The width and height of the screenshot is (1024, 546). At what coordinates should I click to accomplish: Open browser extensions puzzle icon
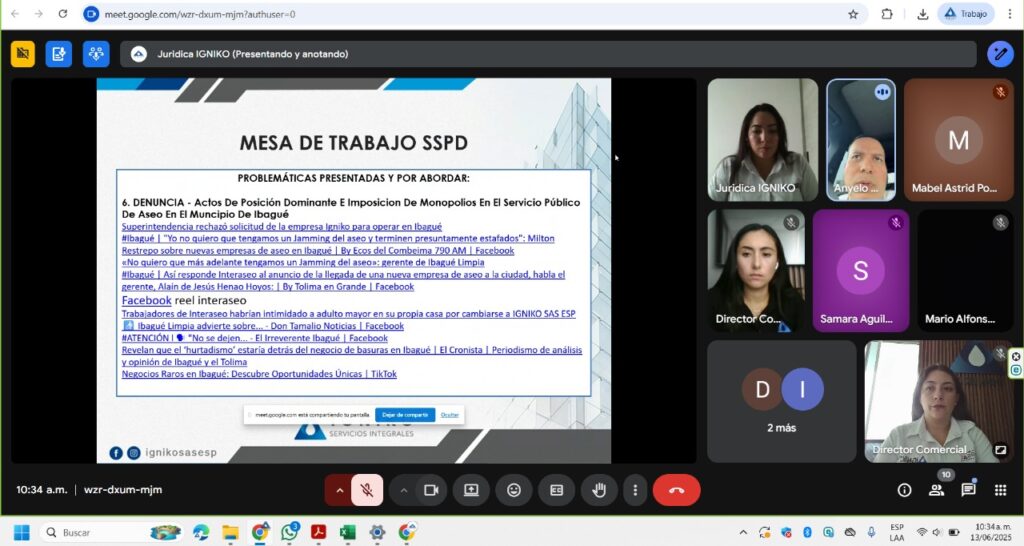pyautogui.click(x=887, y=14)
